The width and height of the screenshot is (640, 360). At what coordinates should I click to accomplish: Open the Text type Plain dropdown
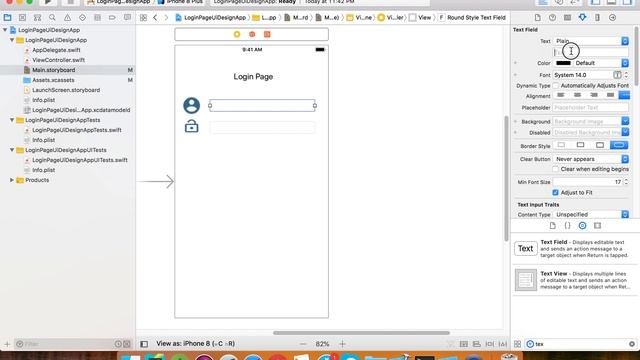coord(591,41)
